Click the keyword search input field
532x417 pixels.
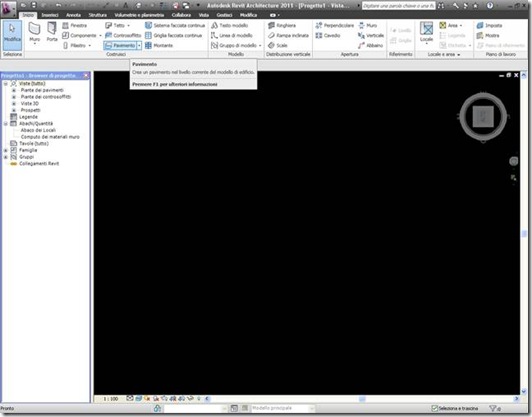[398, 6]
